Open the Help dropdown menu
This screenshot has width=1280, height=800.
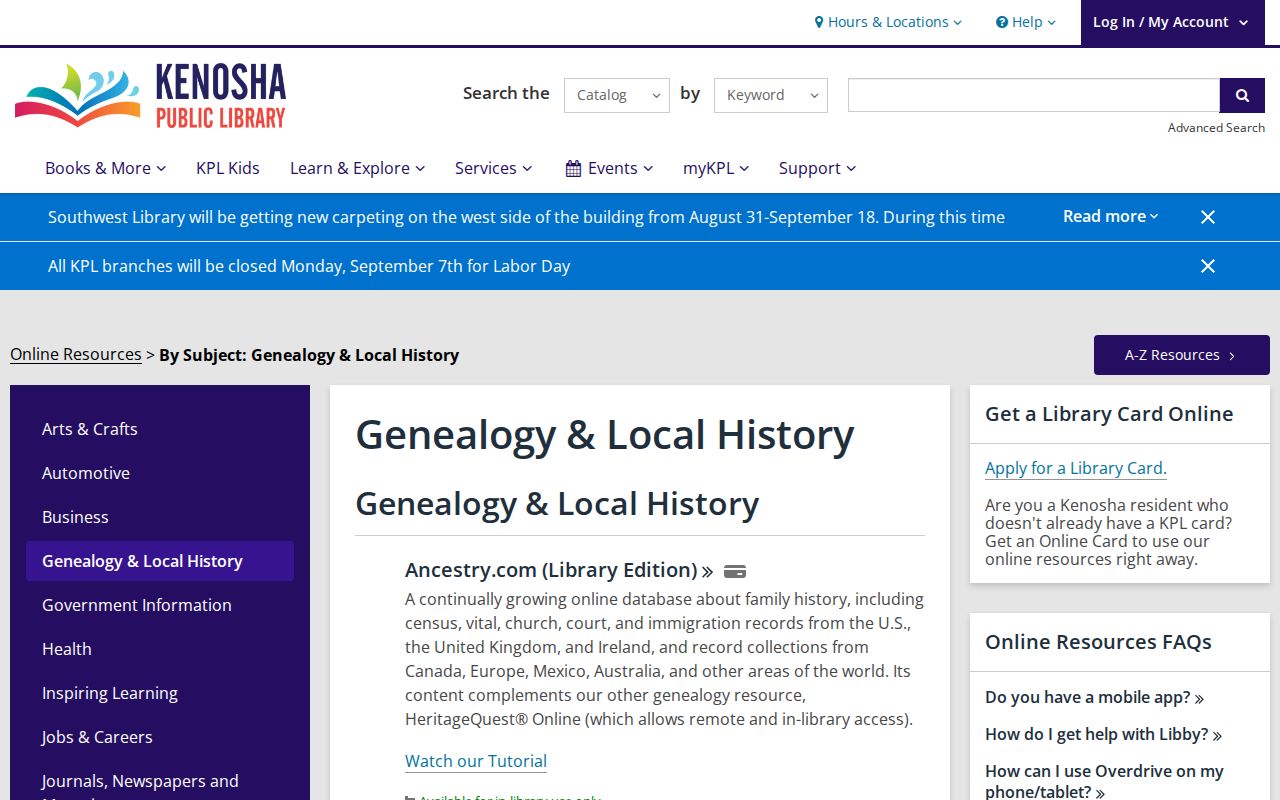coord(1026,22)
